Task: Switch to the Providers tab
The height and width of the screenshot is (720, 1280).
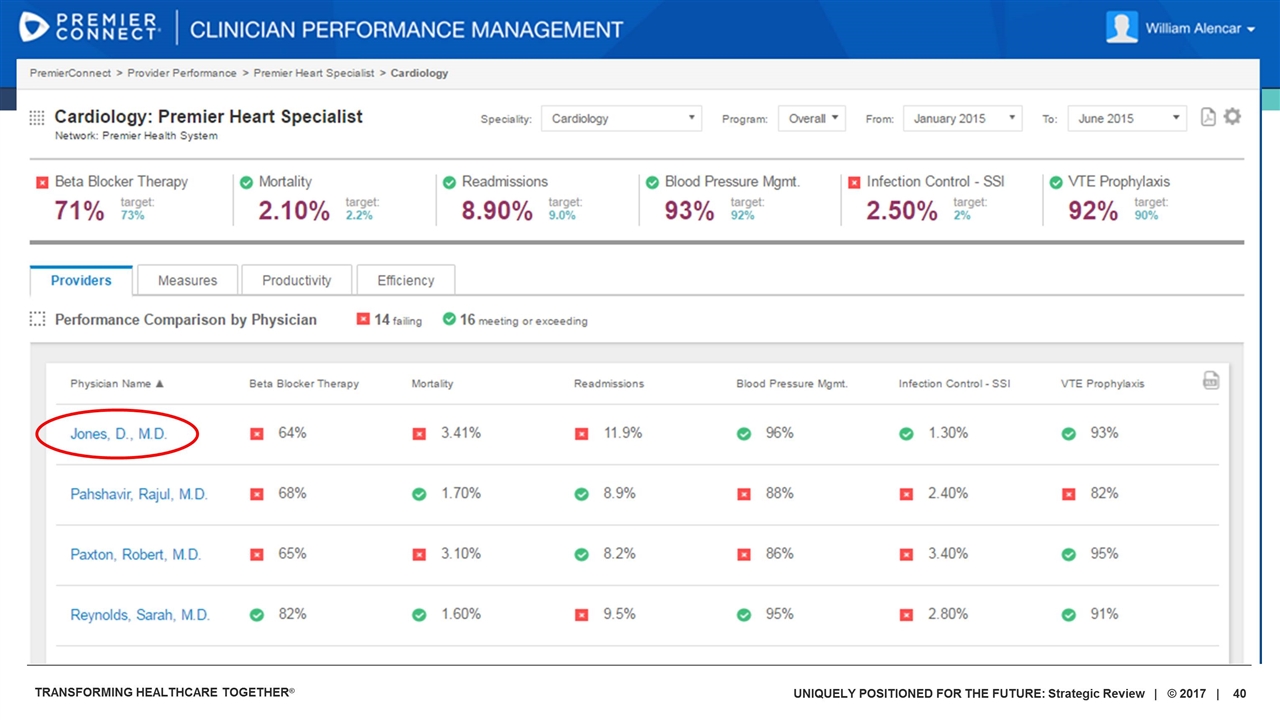Action: tap(81, 280)
